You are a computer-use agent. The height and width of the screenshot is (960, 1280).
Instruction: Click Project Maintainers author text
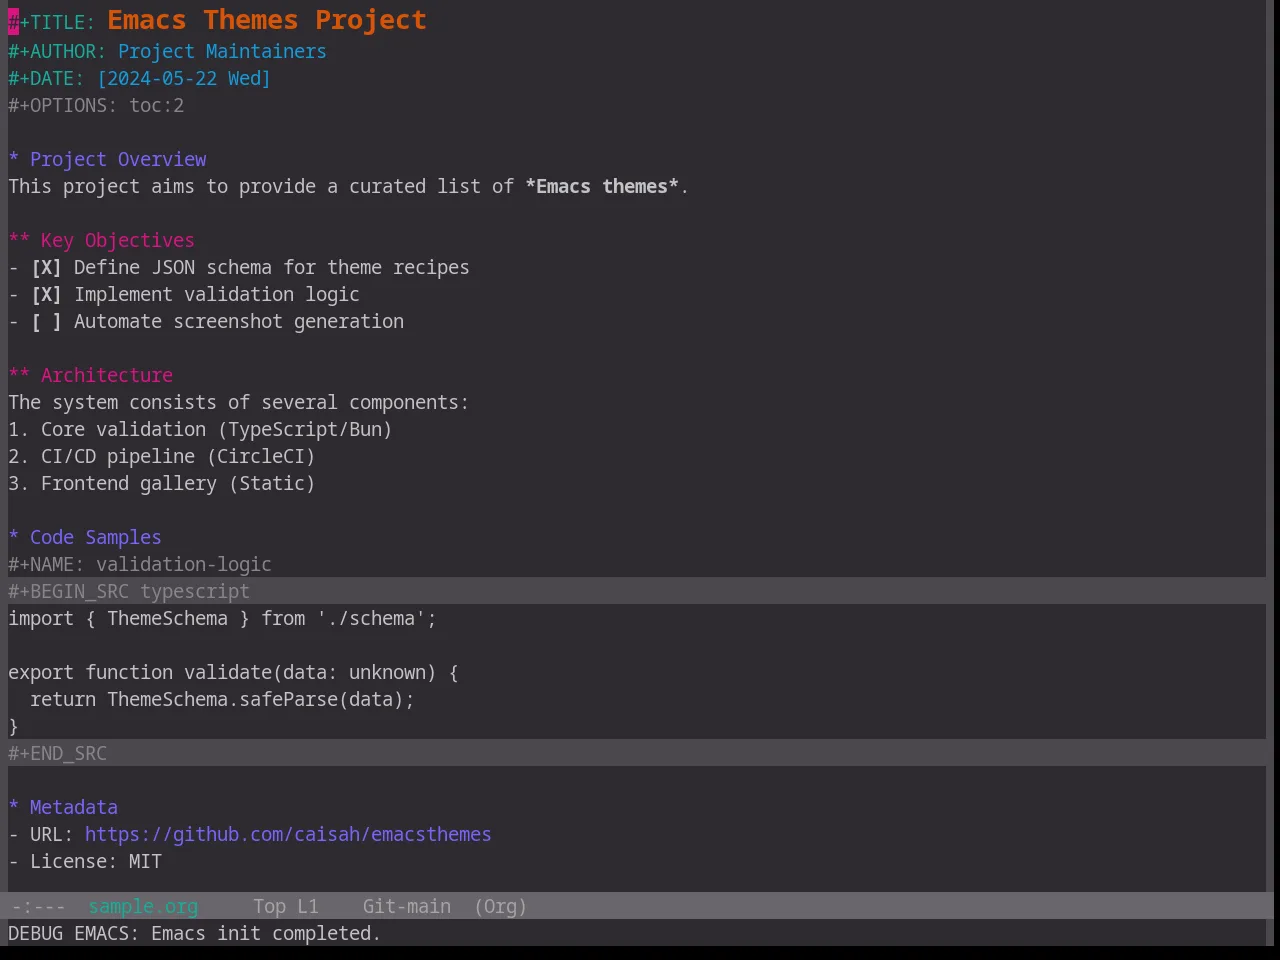[x=222, y=52]
